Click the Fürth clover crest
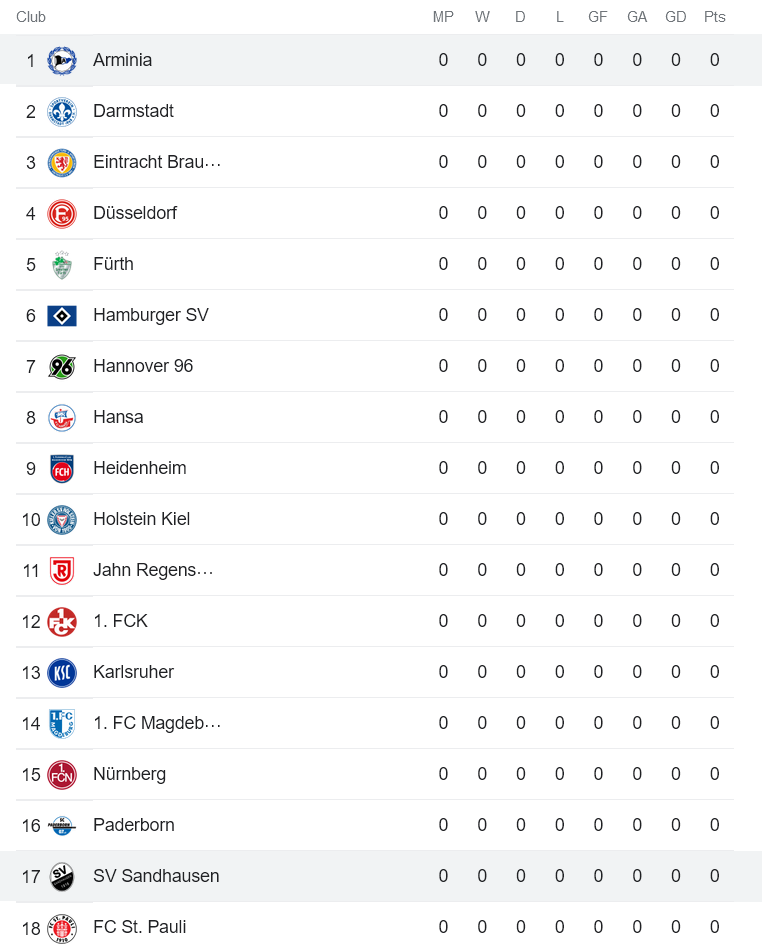Image resolution: width=762 pixels, height=951 pixels. pos(63,264)
